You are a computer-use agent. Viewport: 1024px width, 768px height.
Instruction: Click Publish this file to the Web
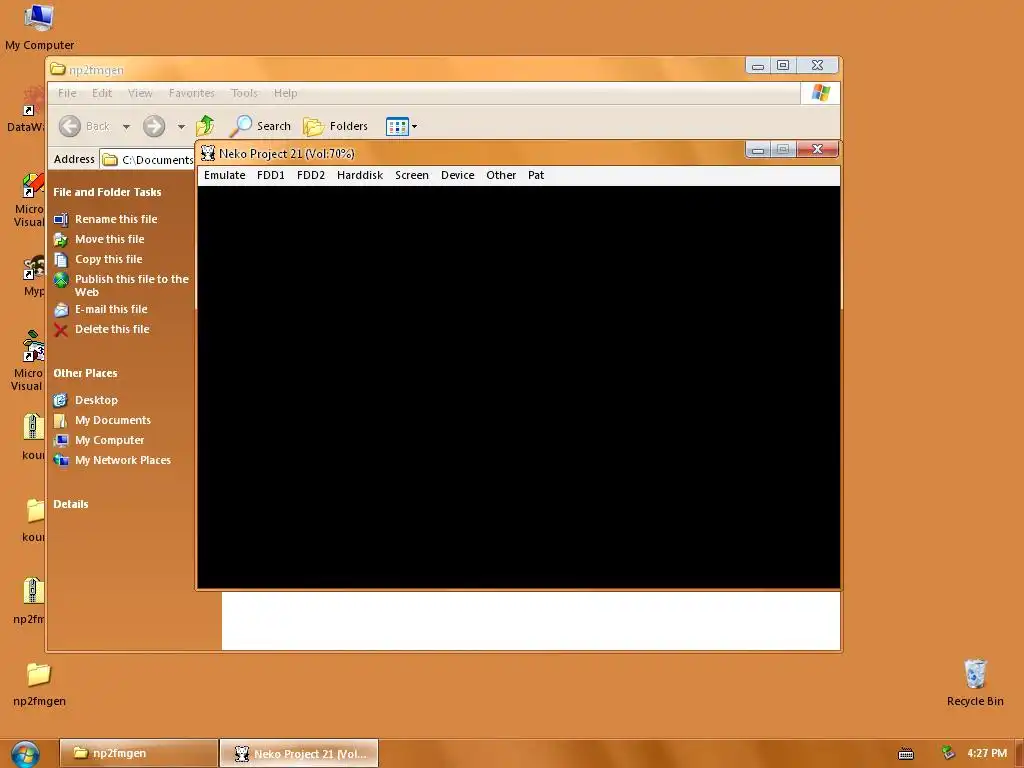tap(131, 285)
